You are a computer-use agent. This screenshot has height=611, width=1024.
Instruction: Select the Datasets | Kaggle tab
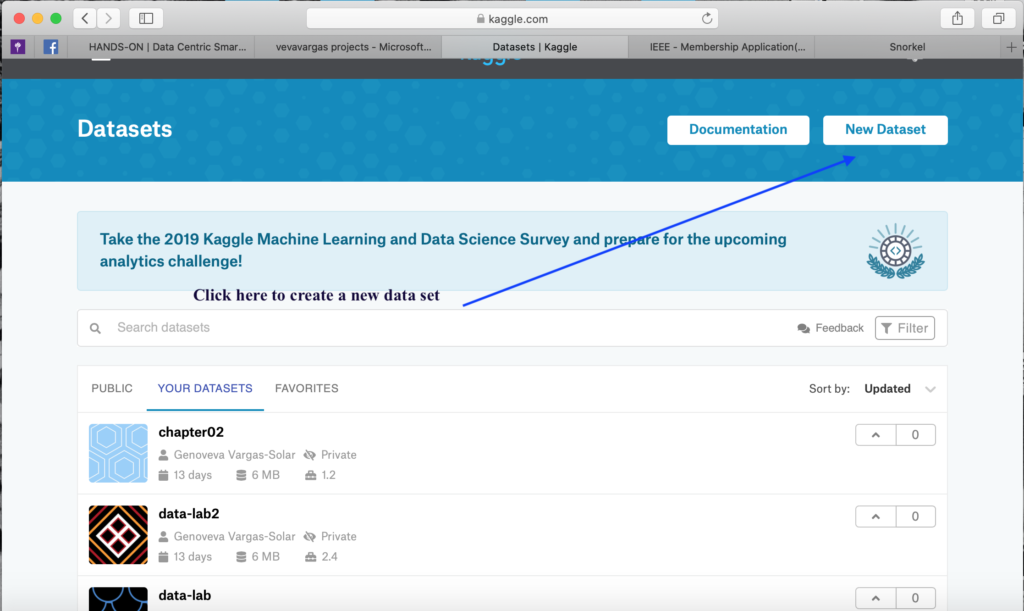(x=535, y=47)
